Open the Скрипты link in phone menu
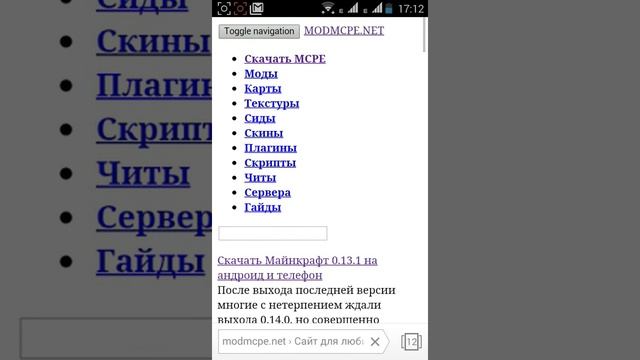640x360 pixels. click(270, 163)
